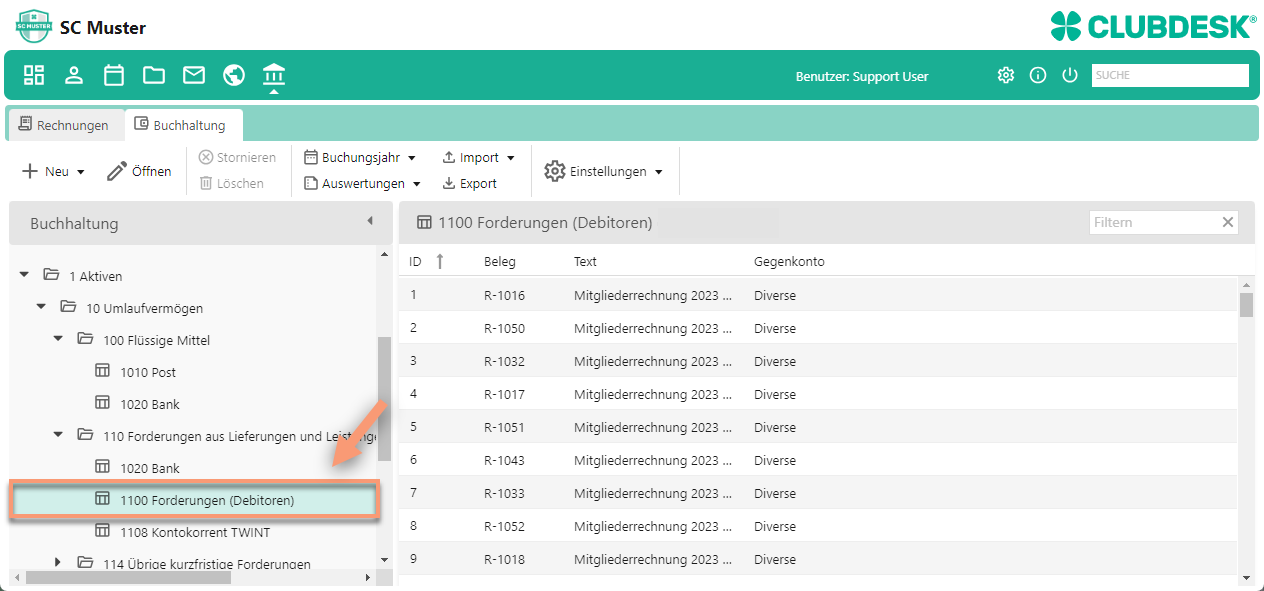The width and height of the screenshot is (1264, 591).
Task: Click the table icon beside 1010 Post
Action: (102, 371)
